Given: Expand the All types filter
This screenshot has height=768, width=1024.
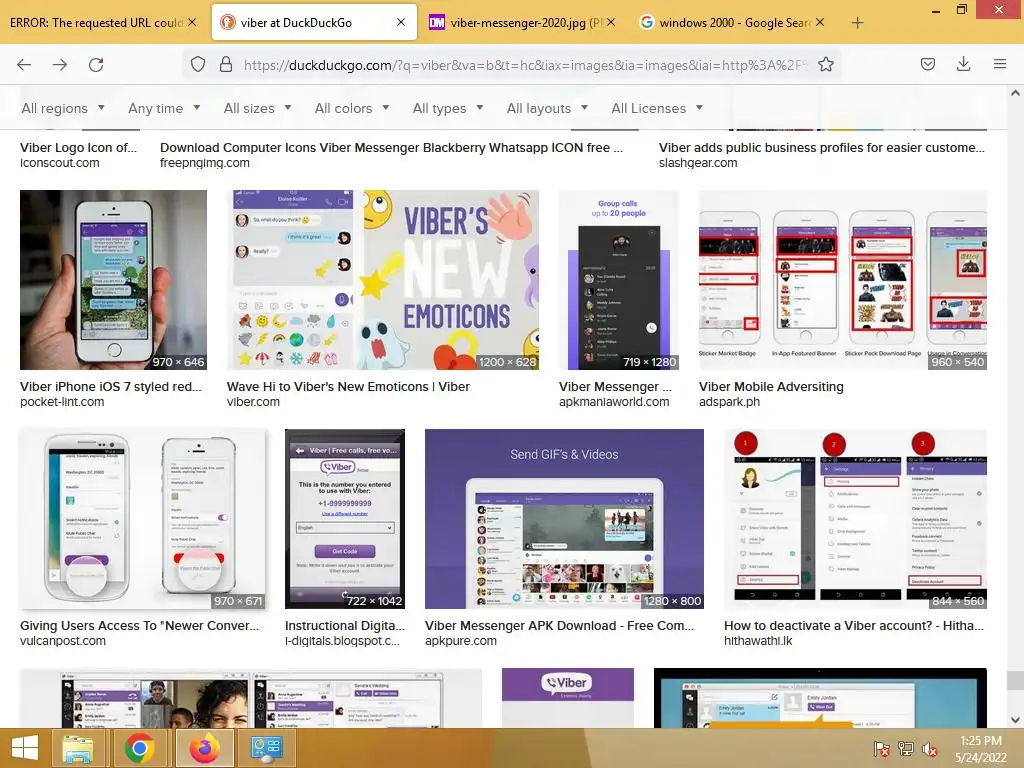Looking at the screenshot, I should 448,108.
